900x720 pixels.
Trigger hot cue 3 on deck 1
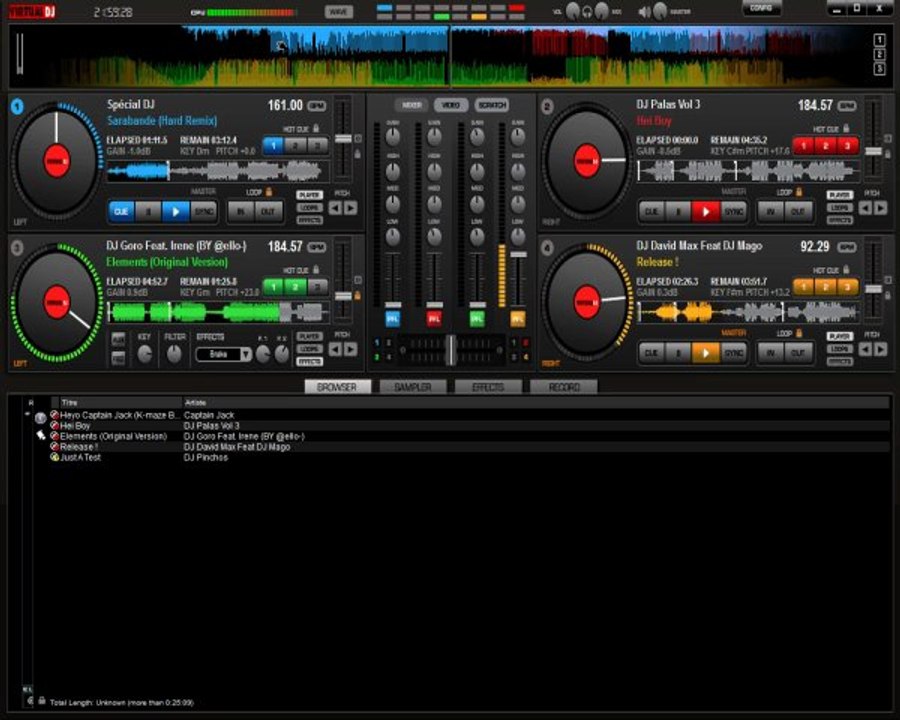click(x=317, y=146)
